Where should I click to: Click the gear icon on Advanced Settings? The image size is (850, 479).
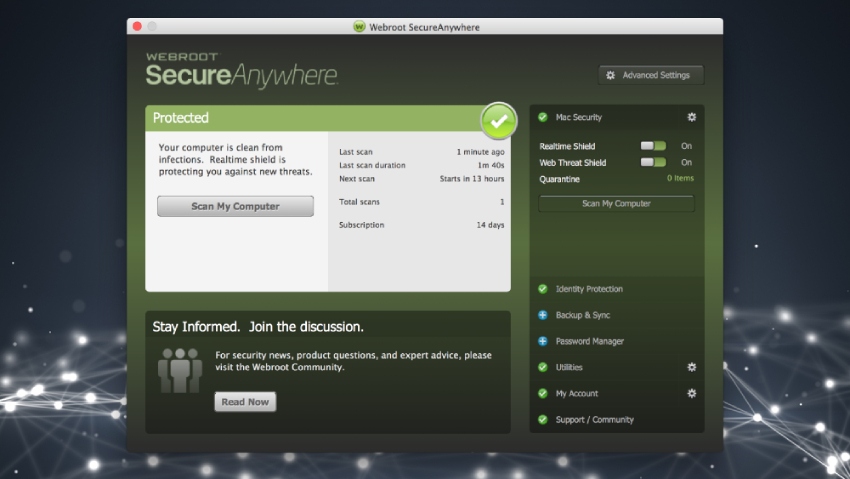pos(610,75)
